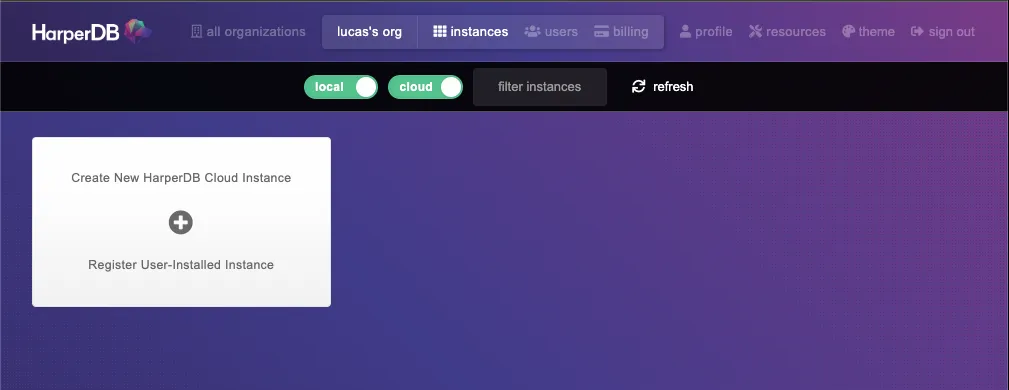Click the building icon beside all organizations
The height and width of the screenshot is (390, 1009).
(x=196, y=32)
